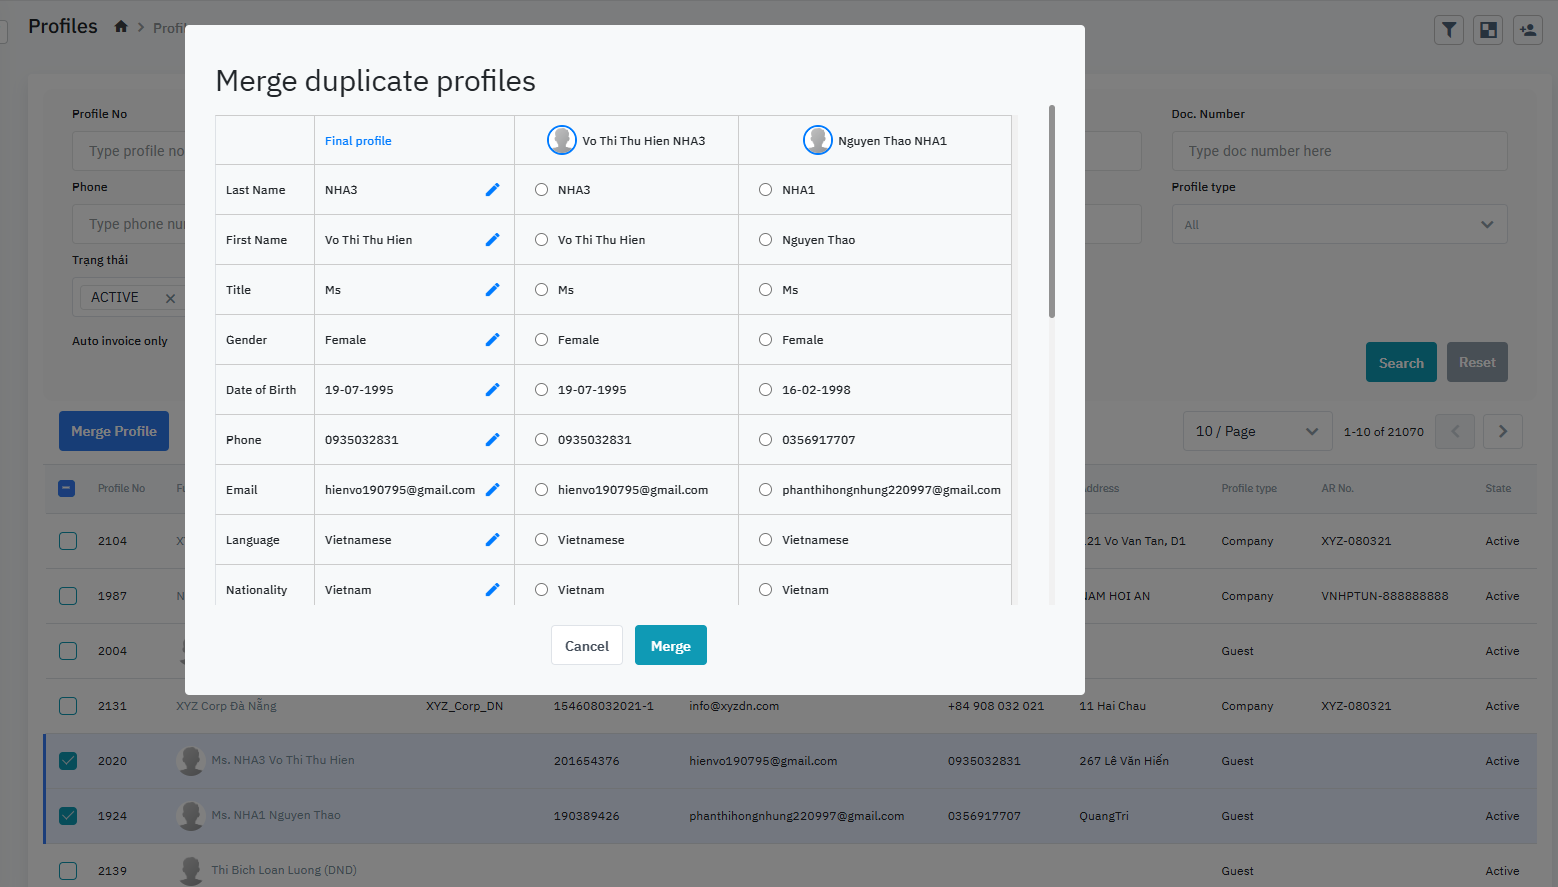
Task: Click the Final profile column header
Action: click(358, 141)
